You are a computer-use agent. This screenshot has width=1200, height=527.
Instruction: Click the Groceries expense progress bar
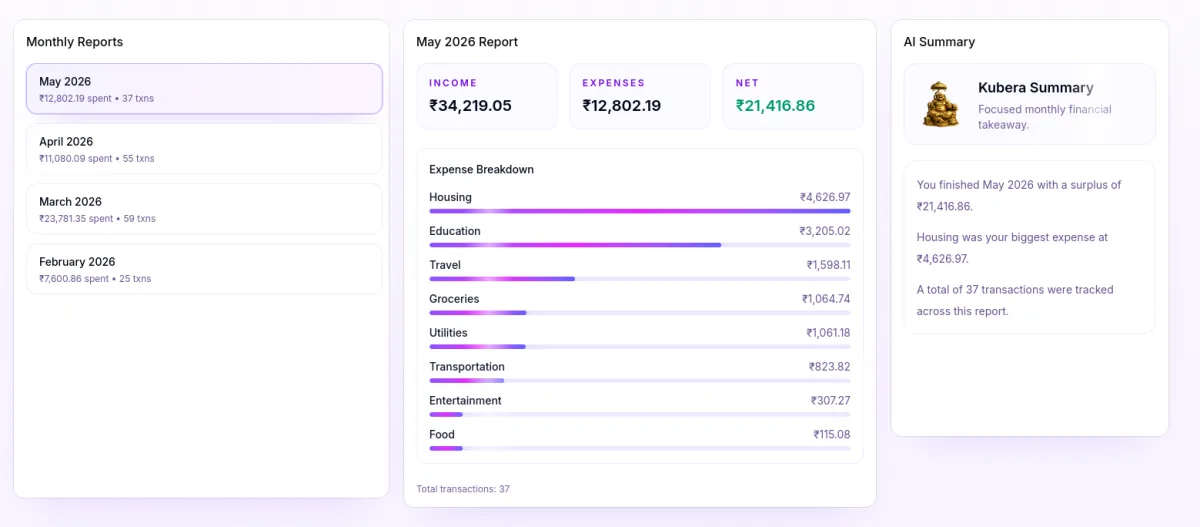(640, 313)
